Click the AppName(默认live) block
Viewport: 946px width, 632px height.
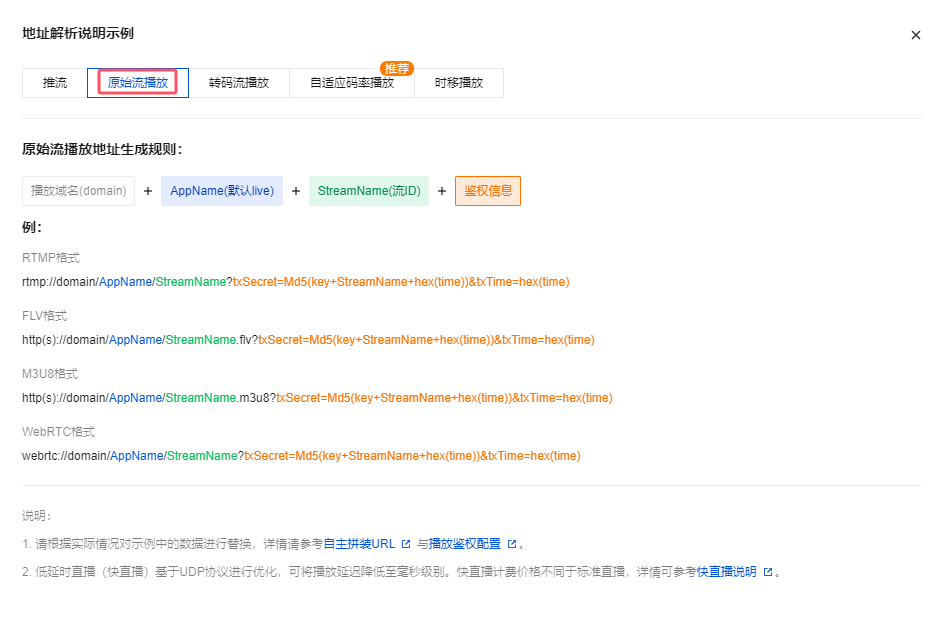pos(222,191)
